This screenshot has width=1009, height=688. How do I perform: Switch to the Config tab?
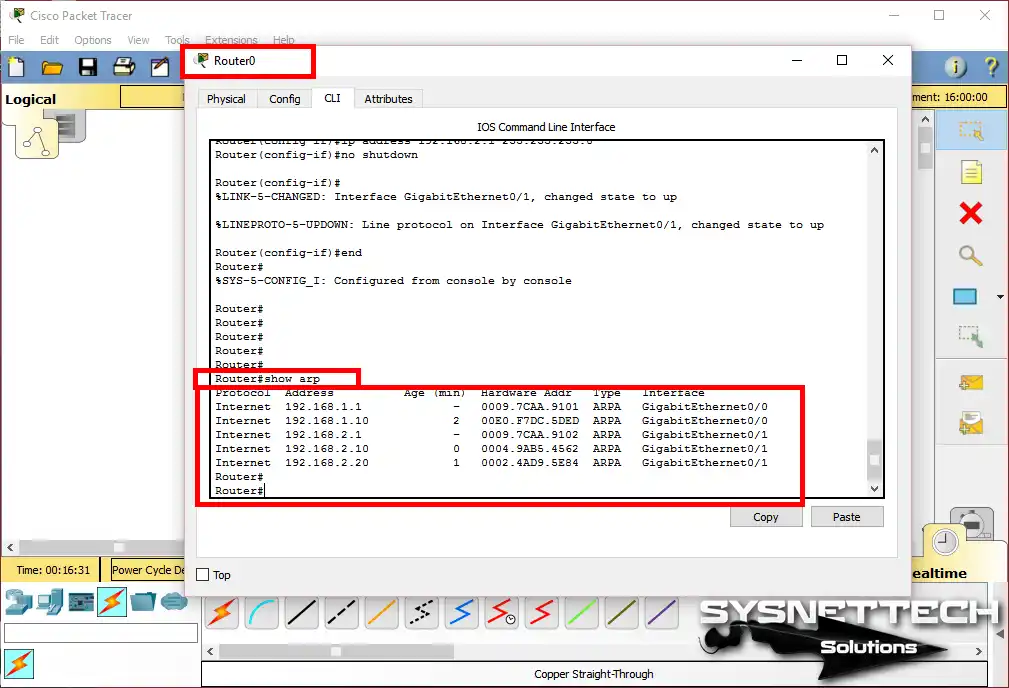click(x=284, y=98)
